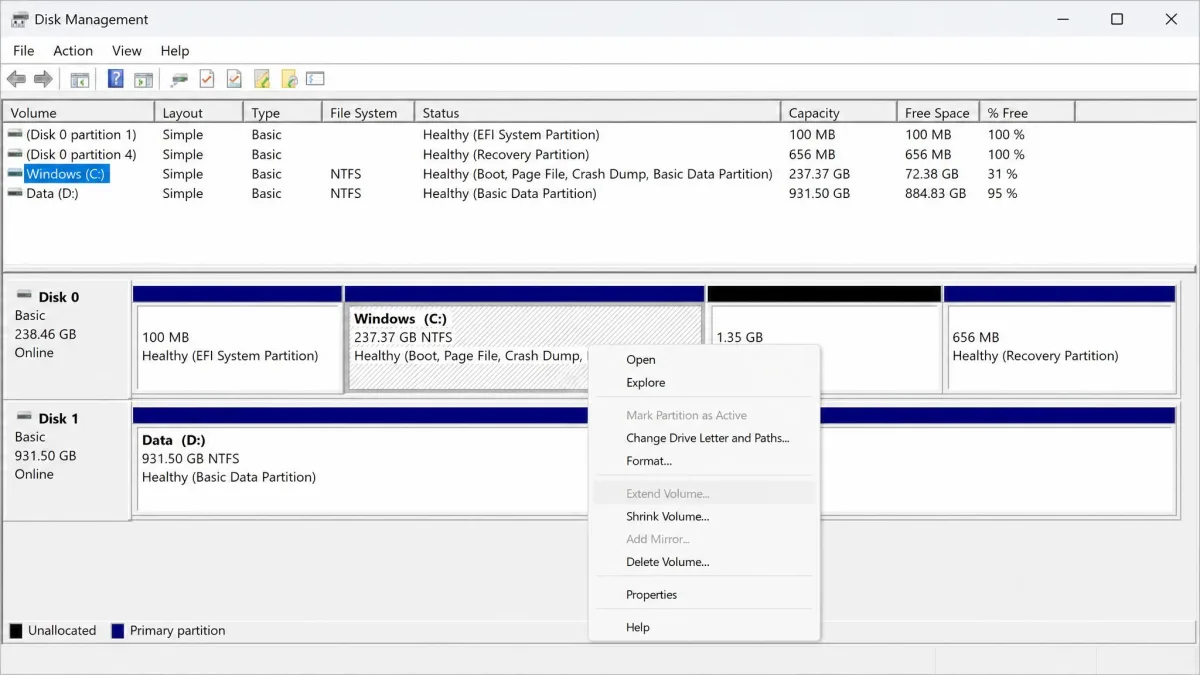Image resolution: width=1200 pixels, height=675 pixels.
Task: Choose Shrink Volume... from context menu
Action: coord(704,517)
